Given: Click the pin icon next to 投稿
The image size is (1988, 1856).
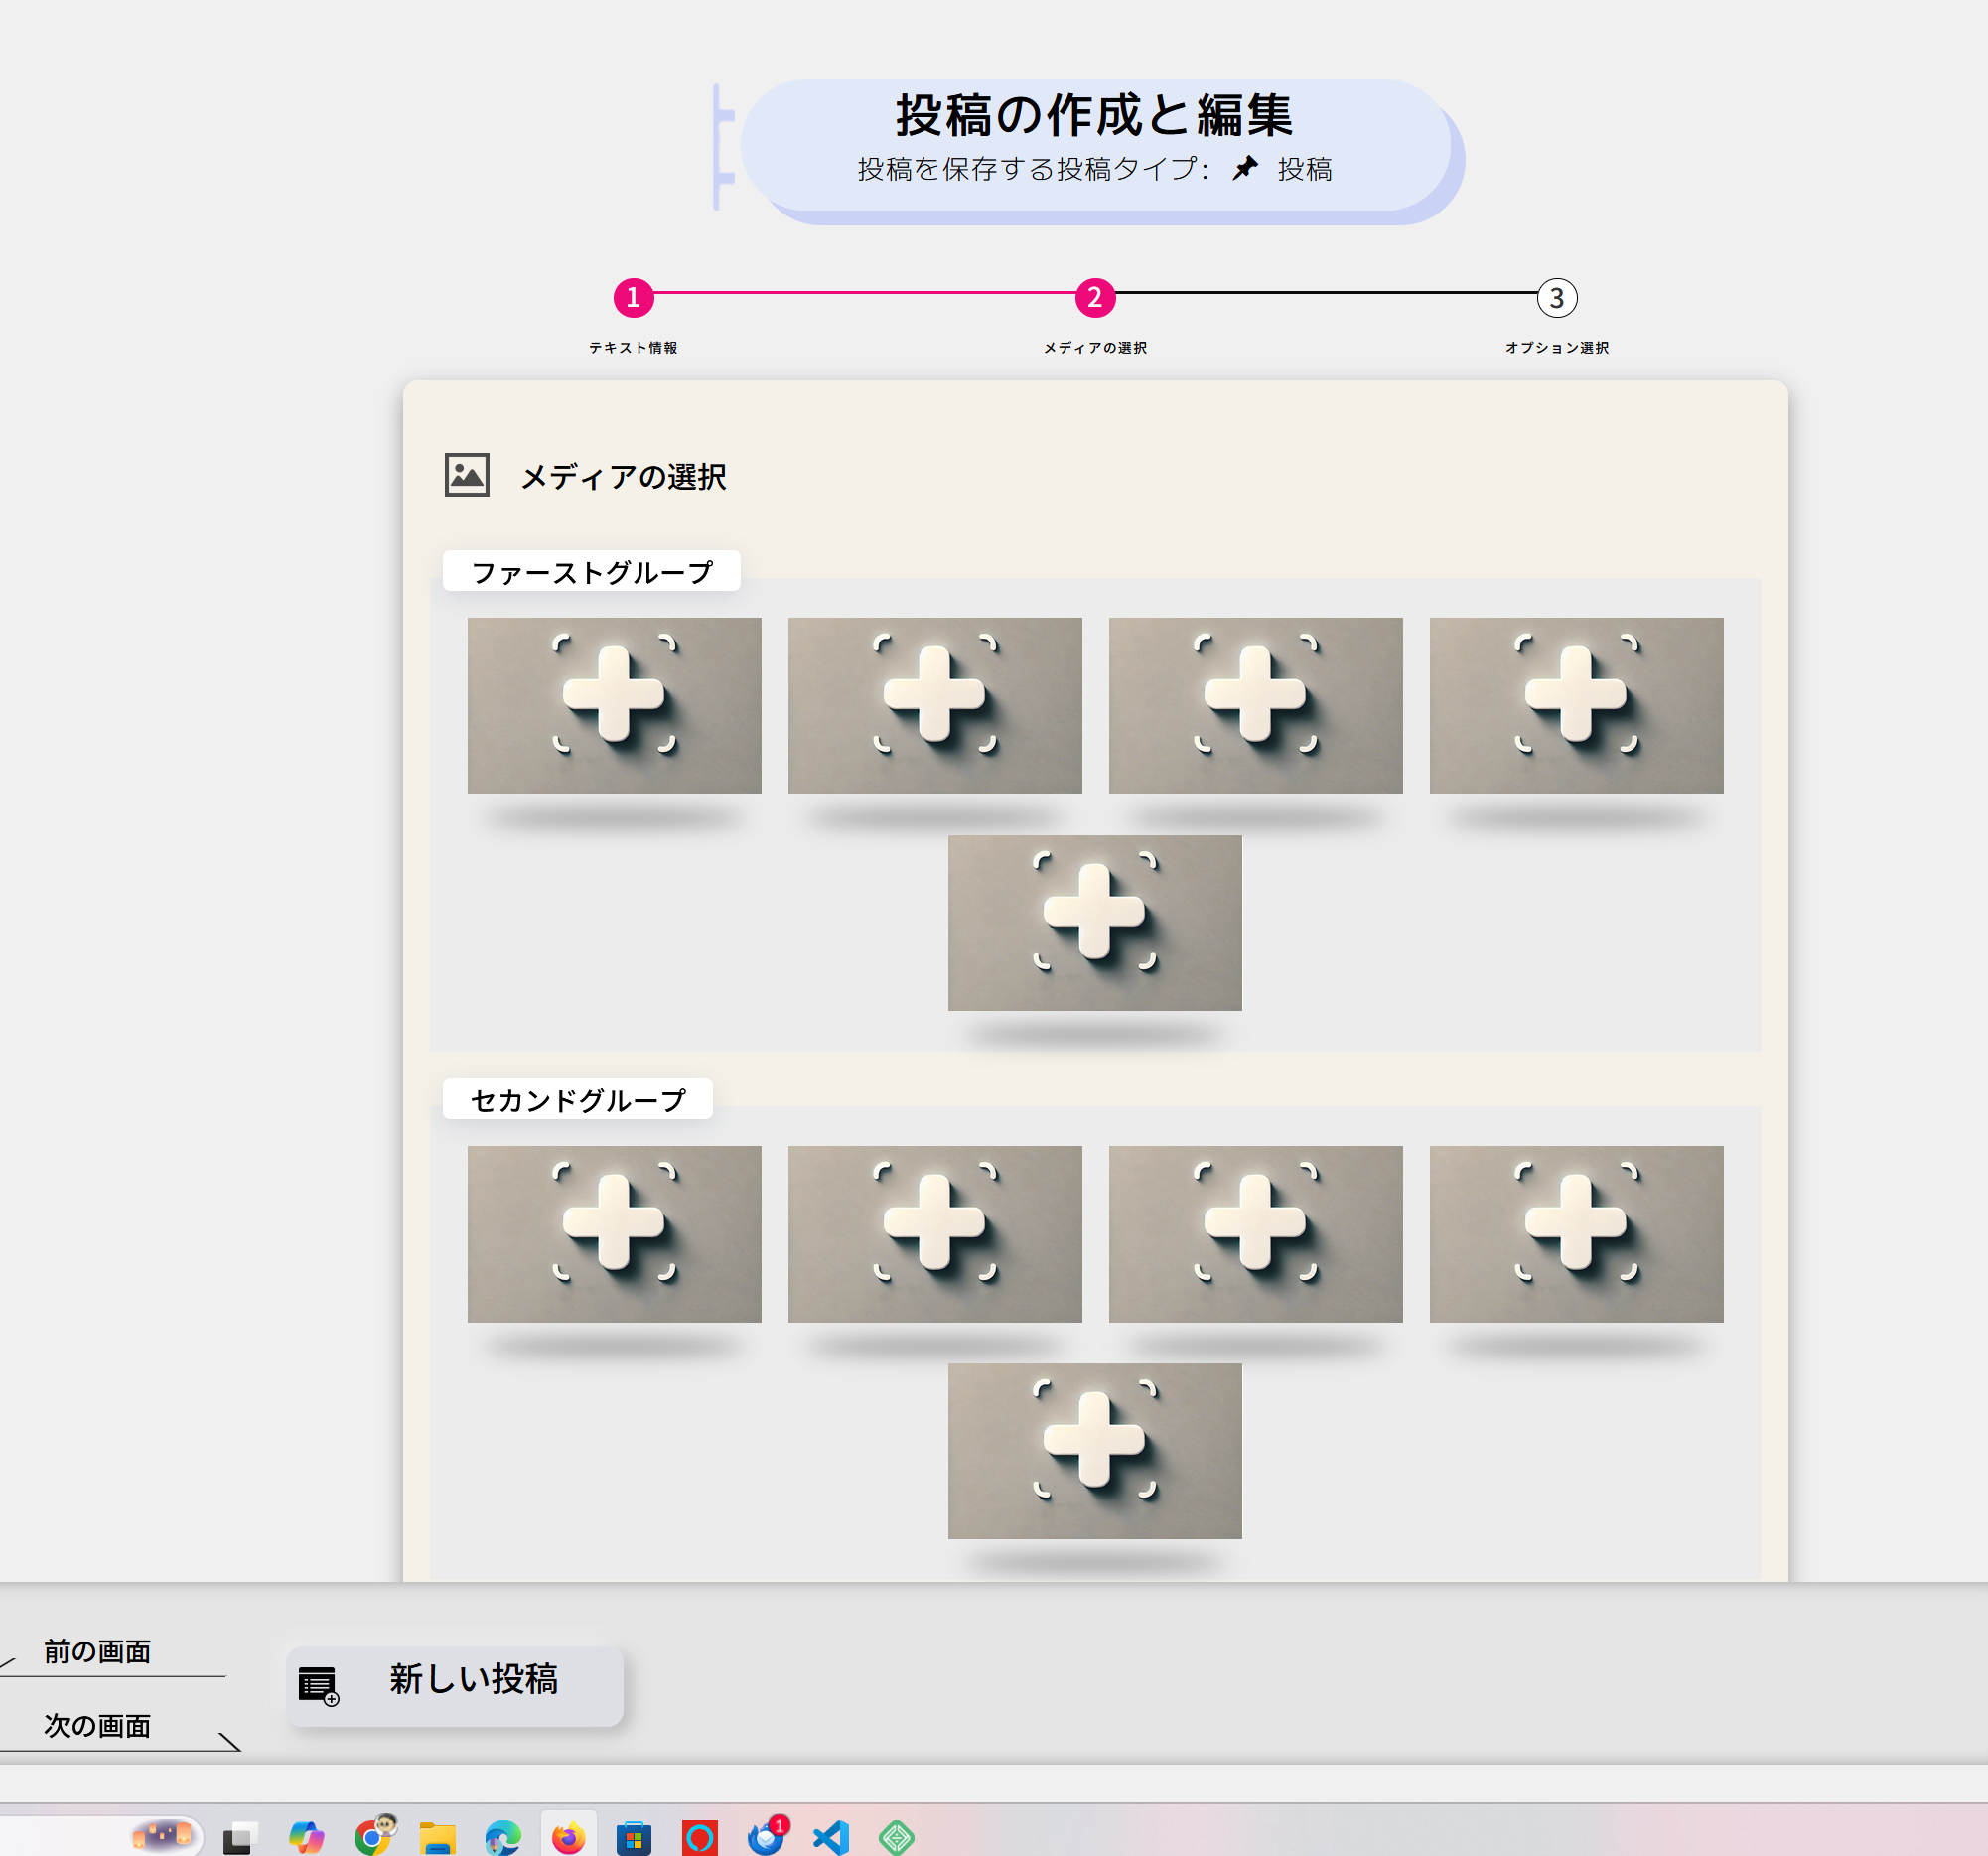Looking at the screenshot, I should click(1244, 168).
